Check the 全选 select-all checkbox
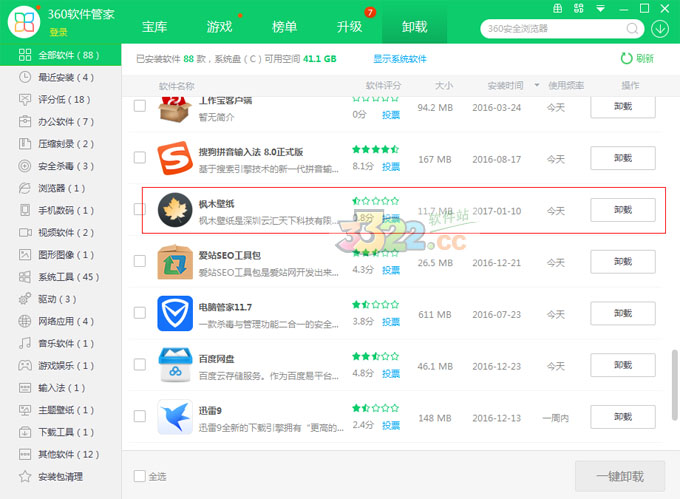The height and width of the screenshot is (499, 680). point(140,476)
